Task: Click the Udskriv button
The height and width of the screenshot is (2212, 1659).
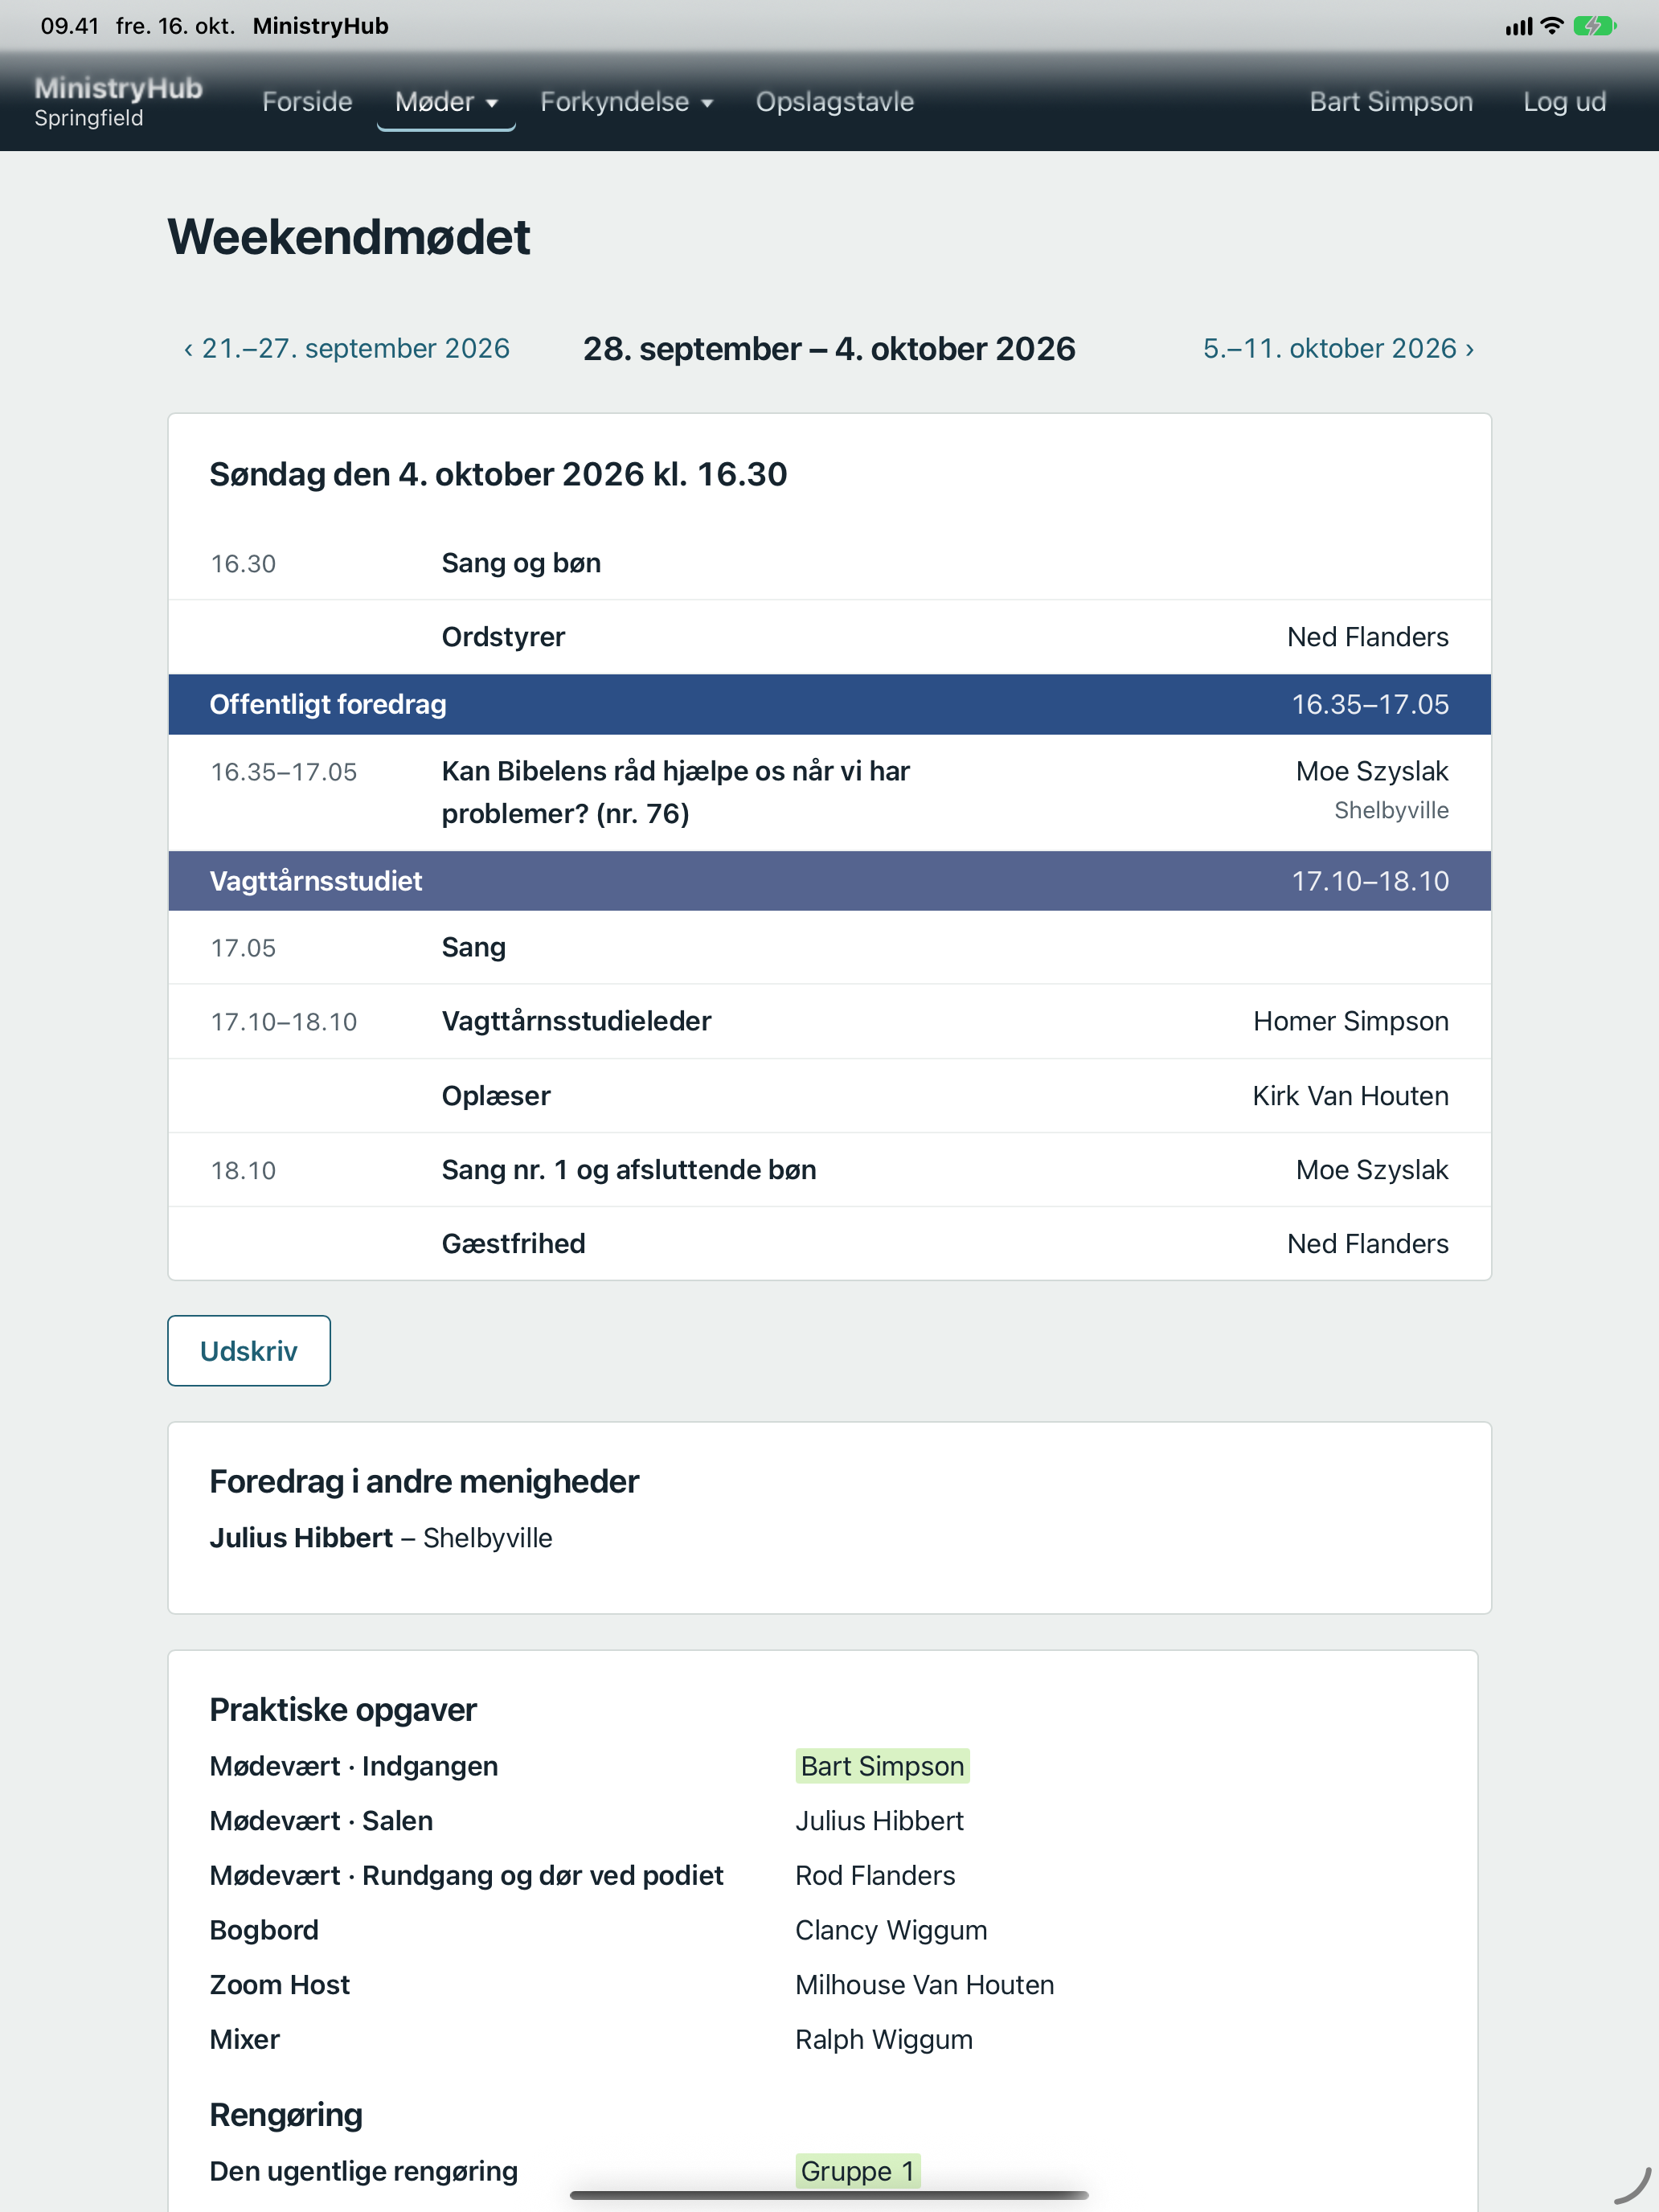Action: pos(249,1351)
